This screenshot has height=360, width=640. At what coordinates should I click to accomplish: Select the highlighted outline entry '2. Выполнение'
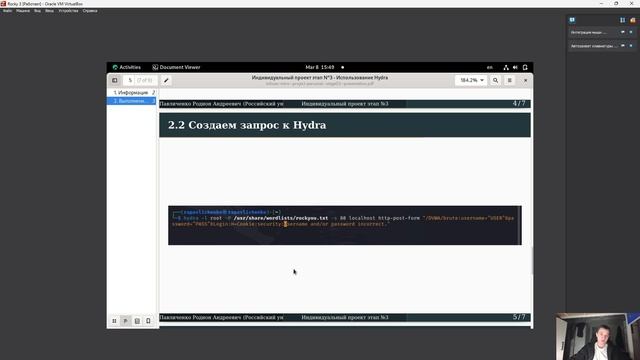(131, 101)
